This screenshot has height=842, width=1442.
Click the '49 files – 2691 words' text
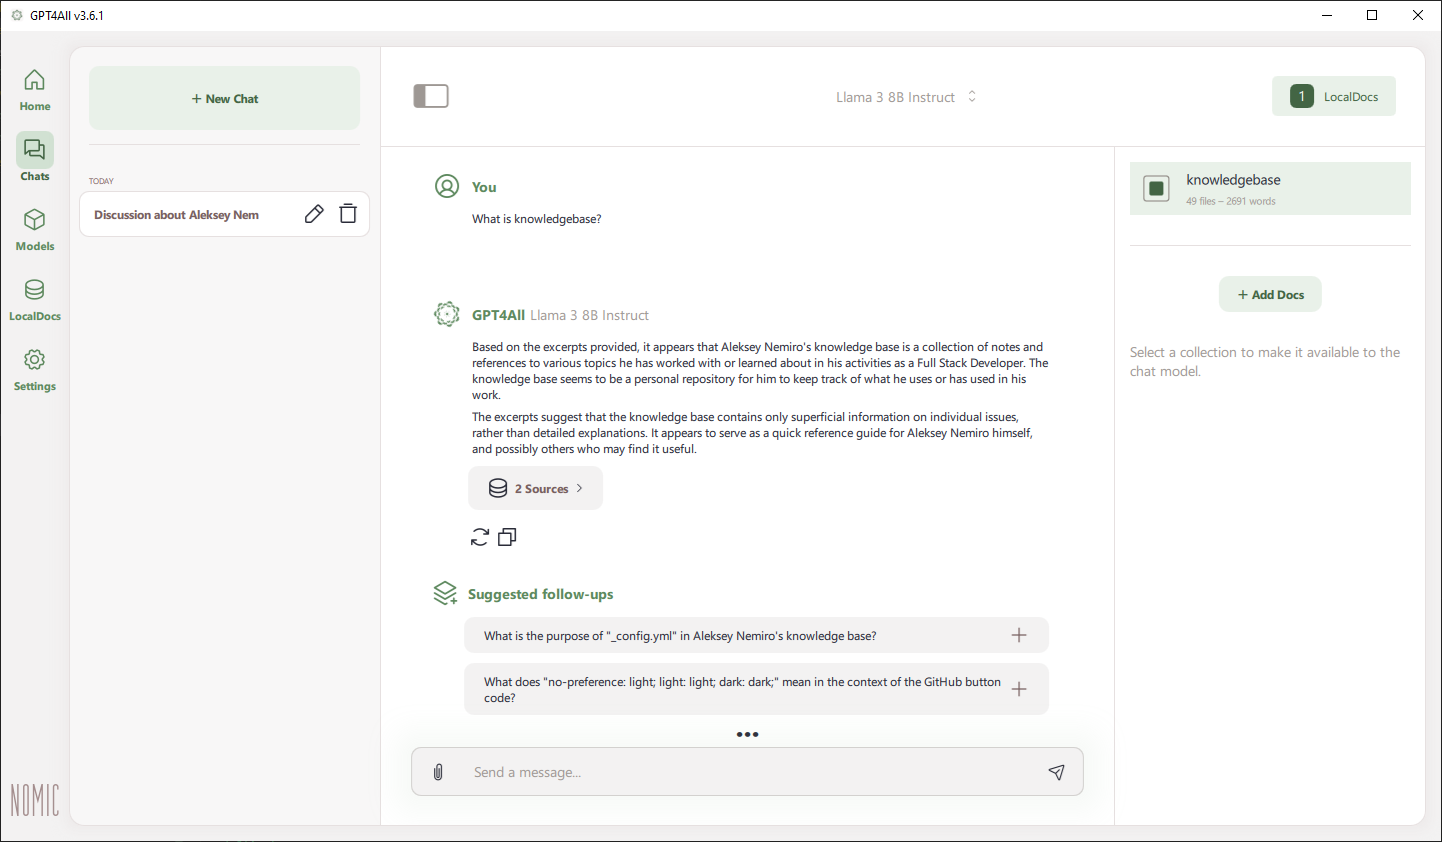[x=1231, y=201]
